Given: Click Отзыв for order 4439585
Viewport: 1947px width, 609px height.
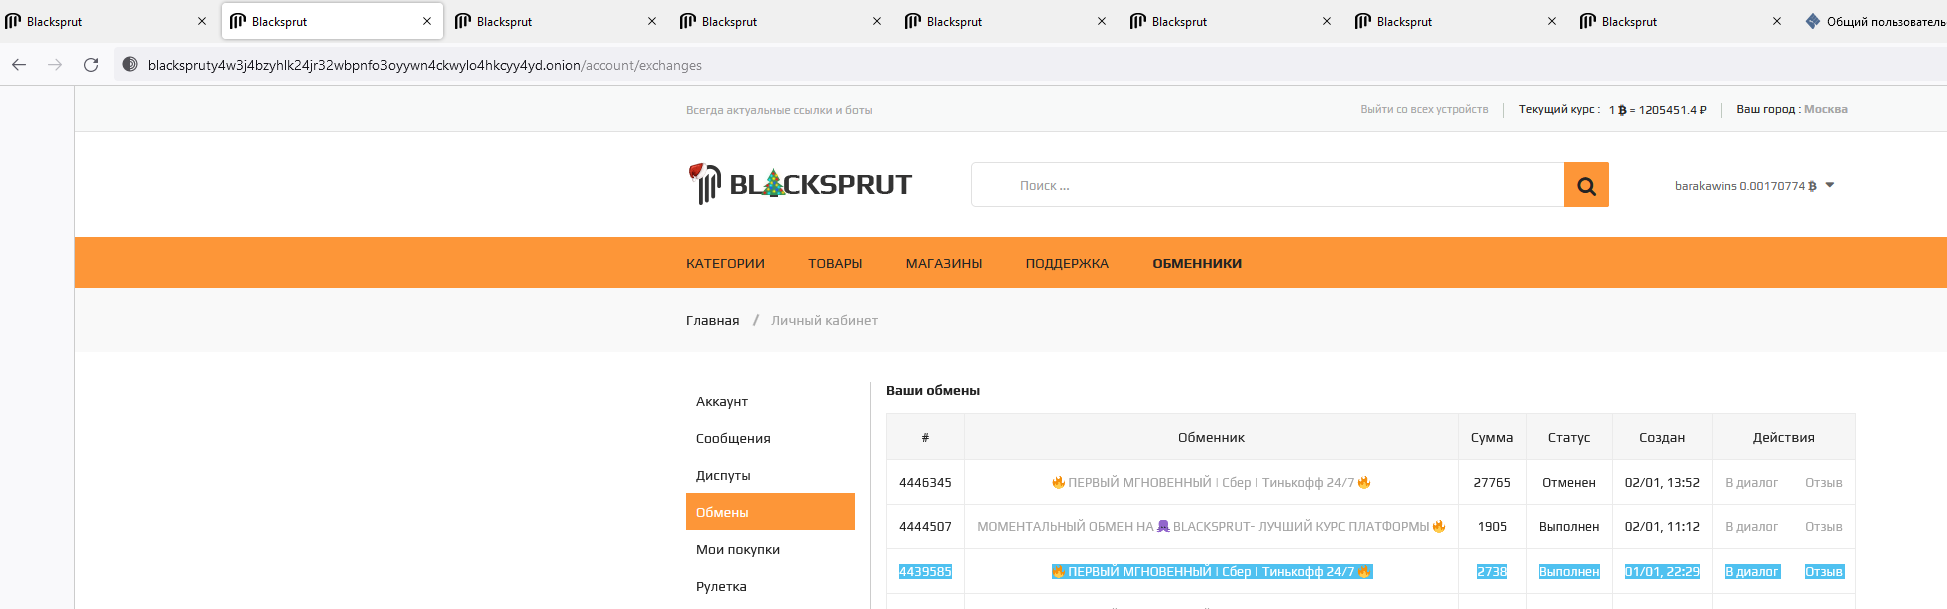Looking at the screenshot, I should click(x=1824, y=571).
